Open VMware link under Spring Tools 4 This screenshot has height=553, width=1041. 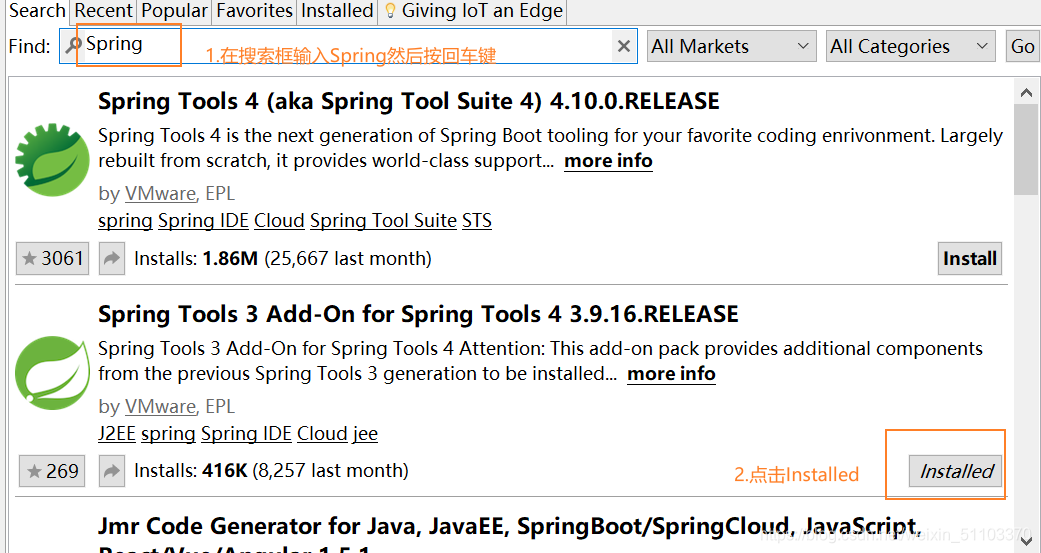[x=160, y=194]
